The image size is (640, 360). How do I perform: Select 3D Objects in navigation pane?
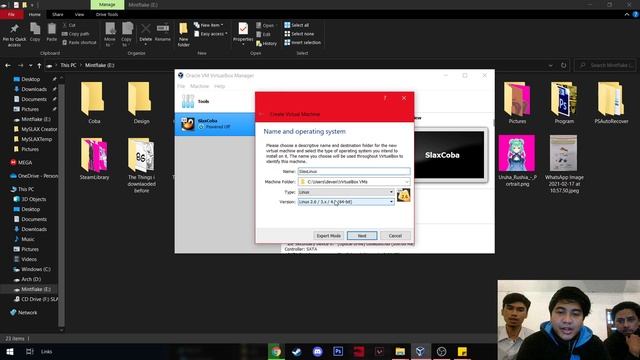(x=33, y=199)
